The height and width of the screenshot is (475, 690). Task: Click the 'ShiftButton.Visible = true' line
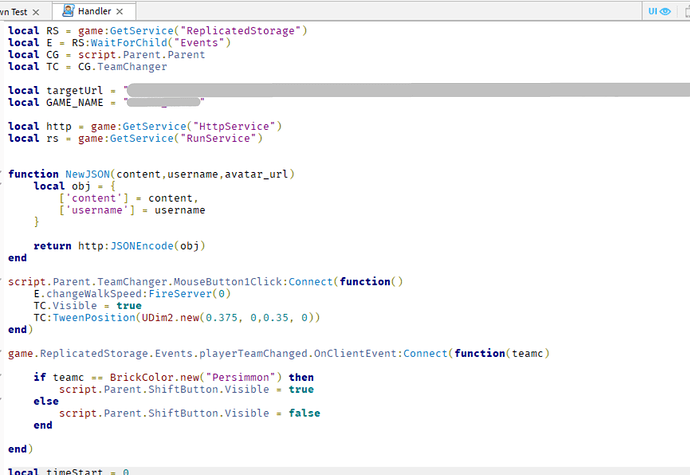click(x=187, y=389)
